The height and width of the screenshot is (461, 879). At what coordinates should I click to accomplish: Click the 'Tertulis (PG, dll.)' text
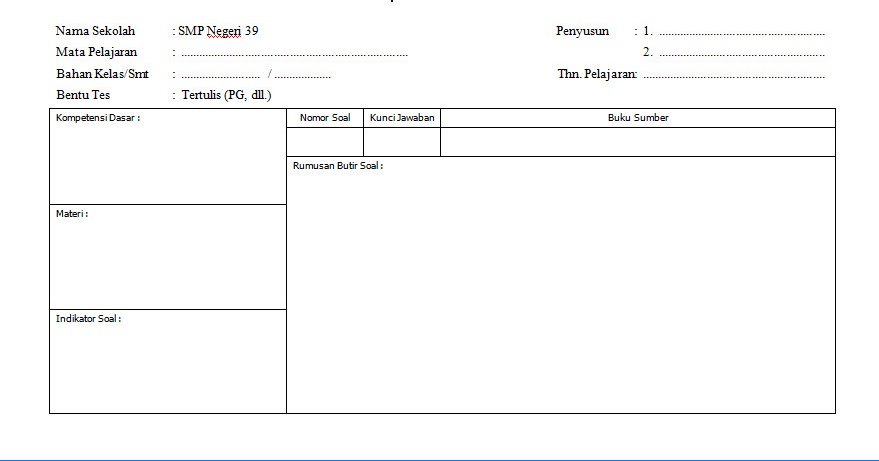coord(226,95)
